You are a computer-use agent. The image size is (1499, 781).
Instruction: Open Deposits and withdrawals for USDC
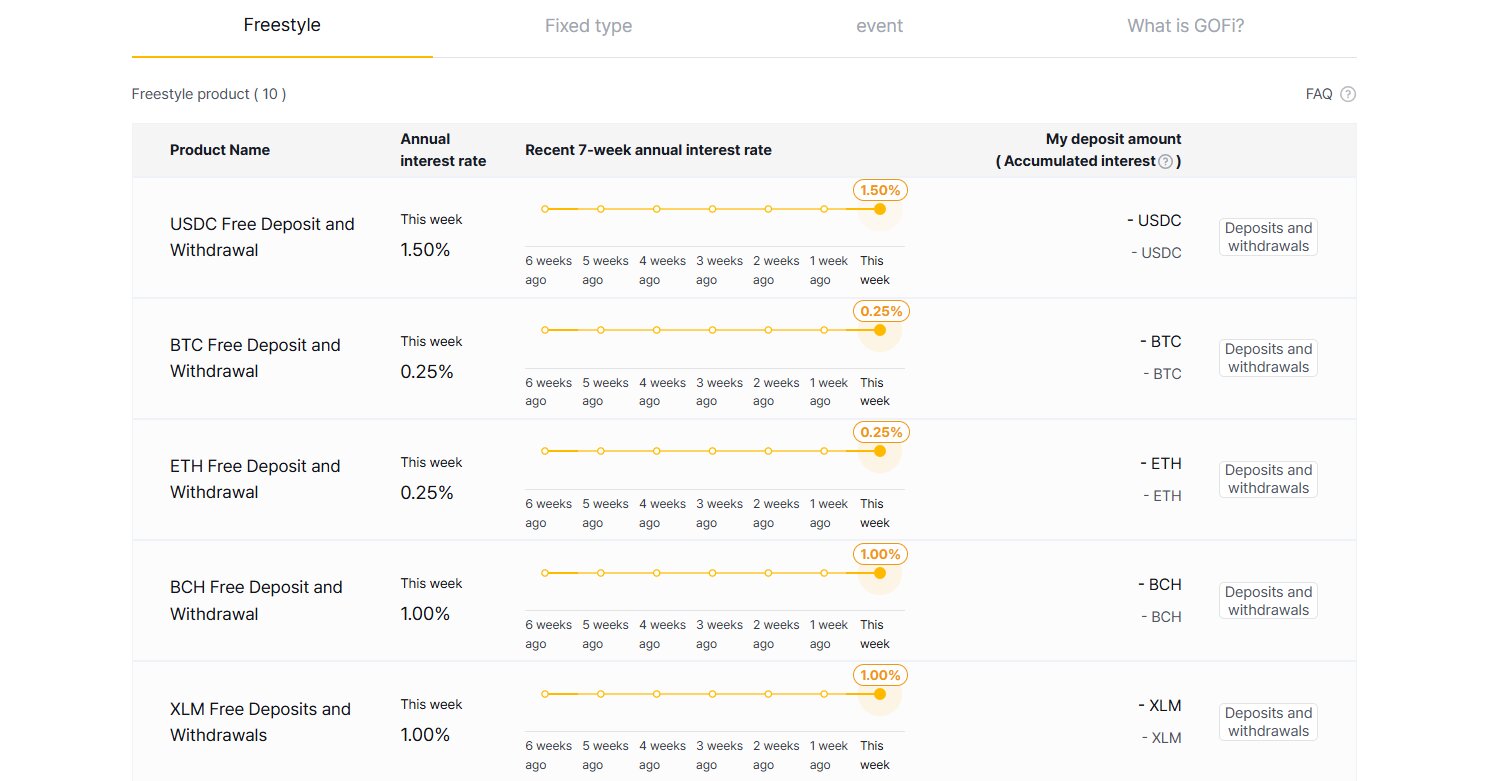coord(1268,237)
